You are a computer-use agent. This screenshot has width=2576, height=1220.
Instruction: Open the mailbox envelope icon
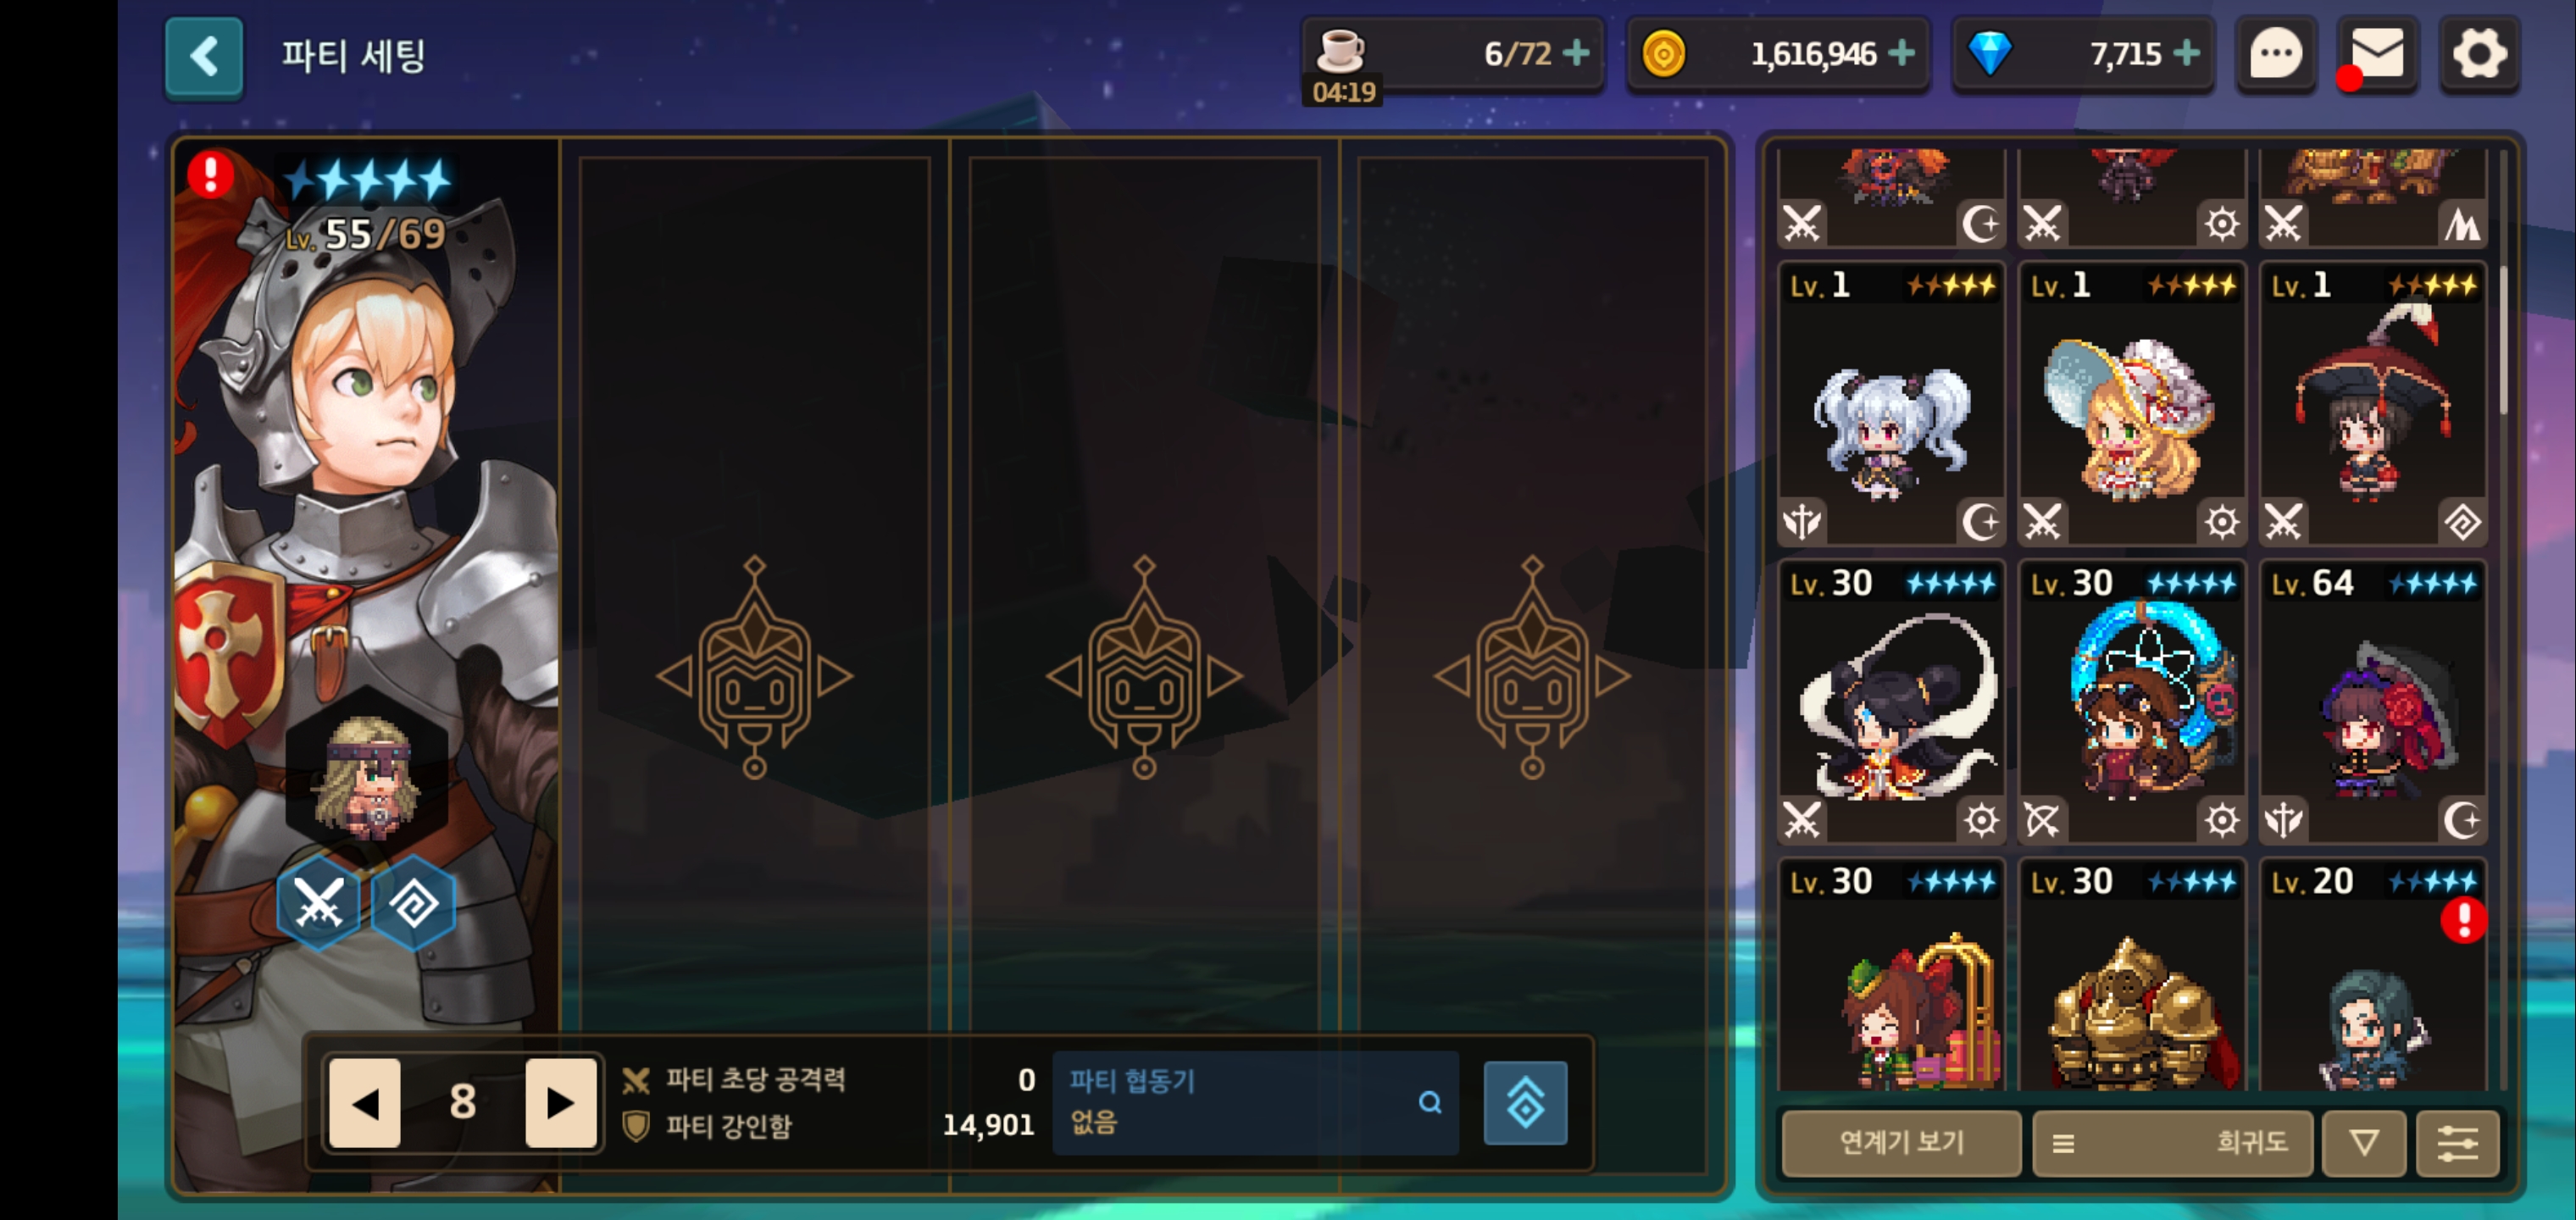pyautogui.click(x=2376, y=54)
